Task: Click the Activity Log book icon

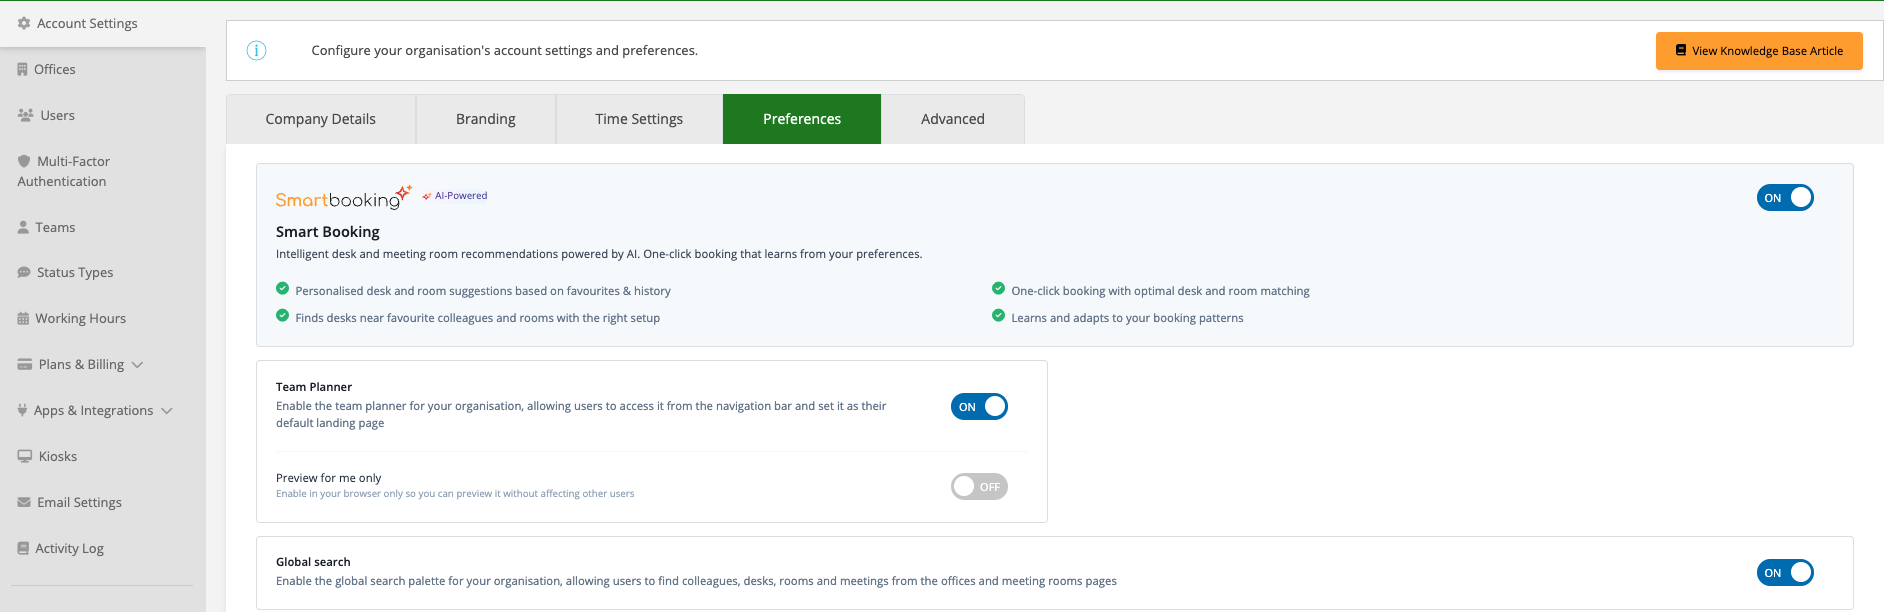Action: coord(23,548)
